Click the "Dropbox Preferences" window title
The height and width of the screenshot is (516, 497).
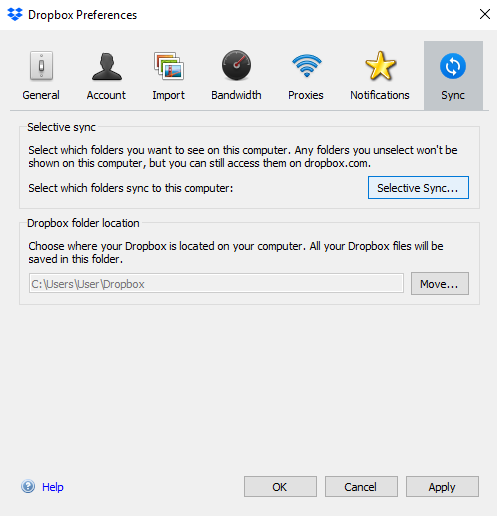pyautogui.click(x=82, y=15)
